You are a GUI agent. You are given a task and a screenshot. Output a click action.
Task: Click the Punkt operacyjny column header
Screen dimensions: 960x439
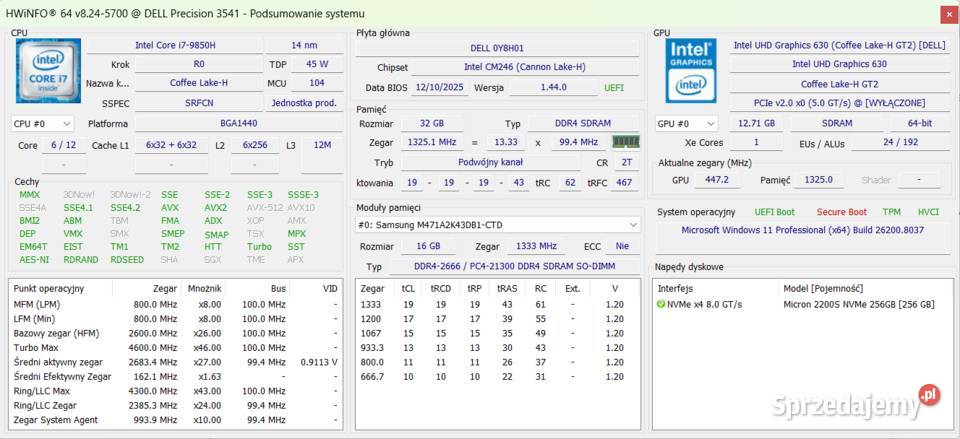(48, 288)
